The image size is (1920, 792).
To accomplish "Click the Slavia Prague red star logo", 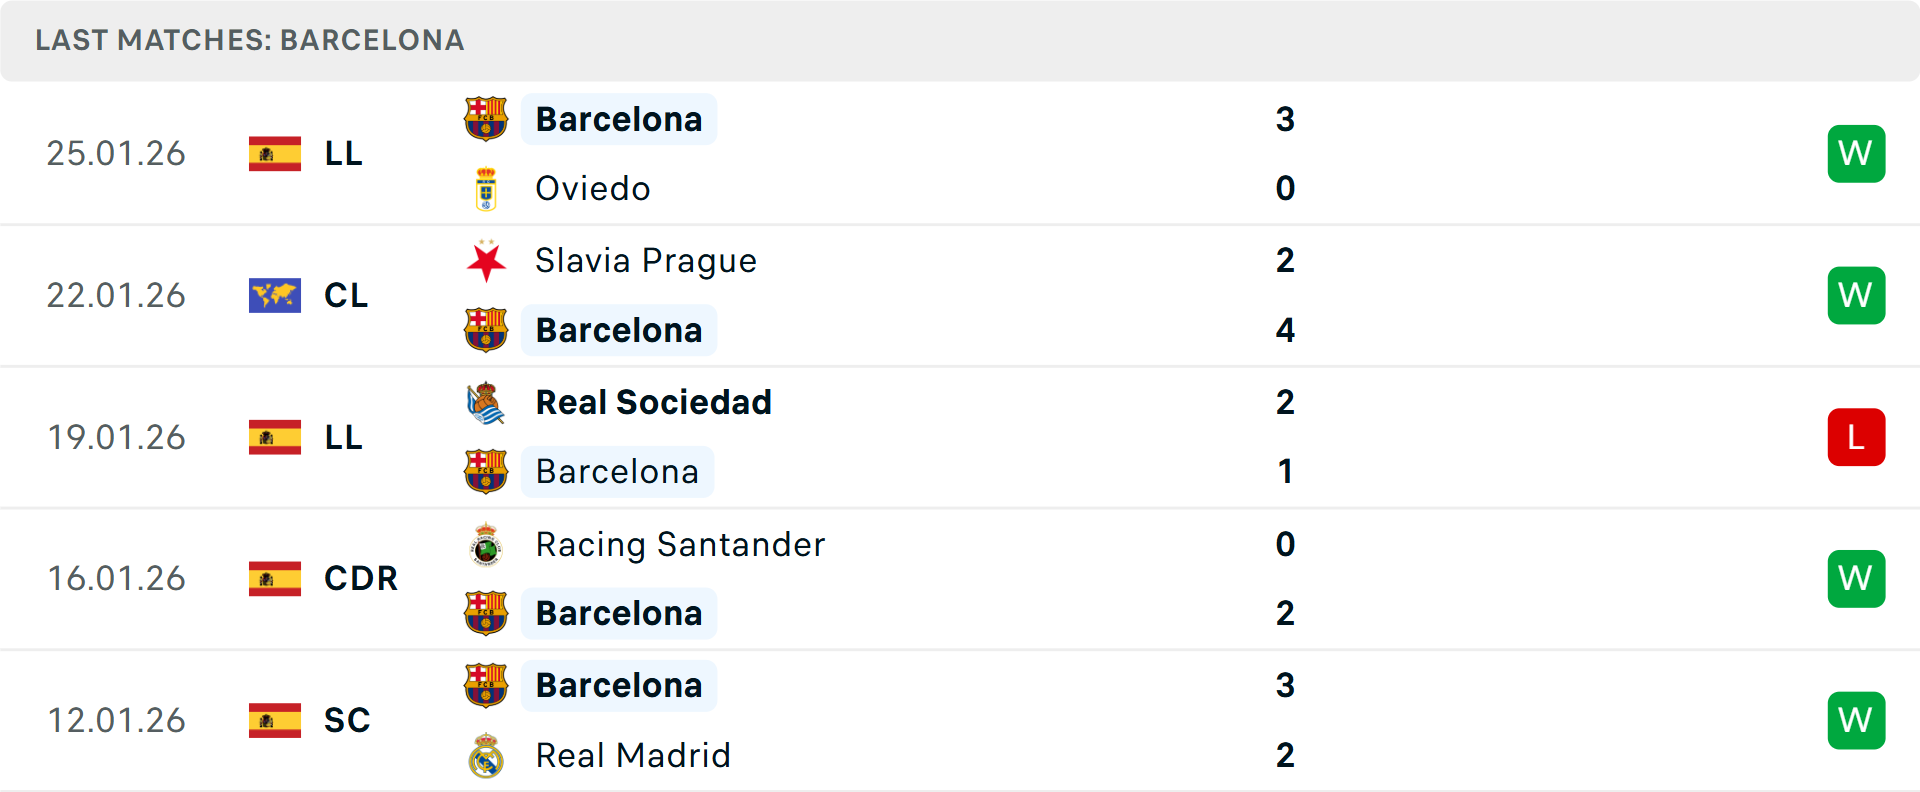I will point(486,260).
